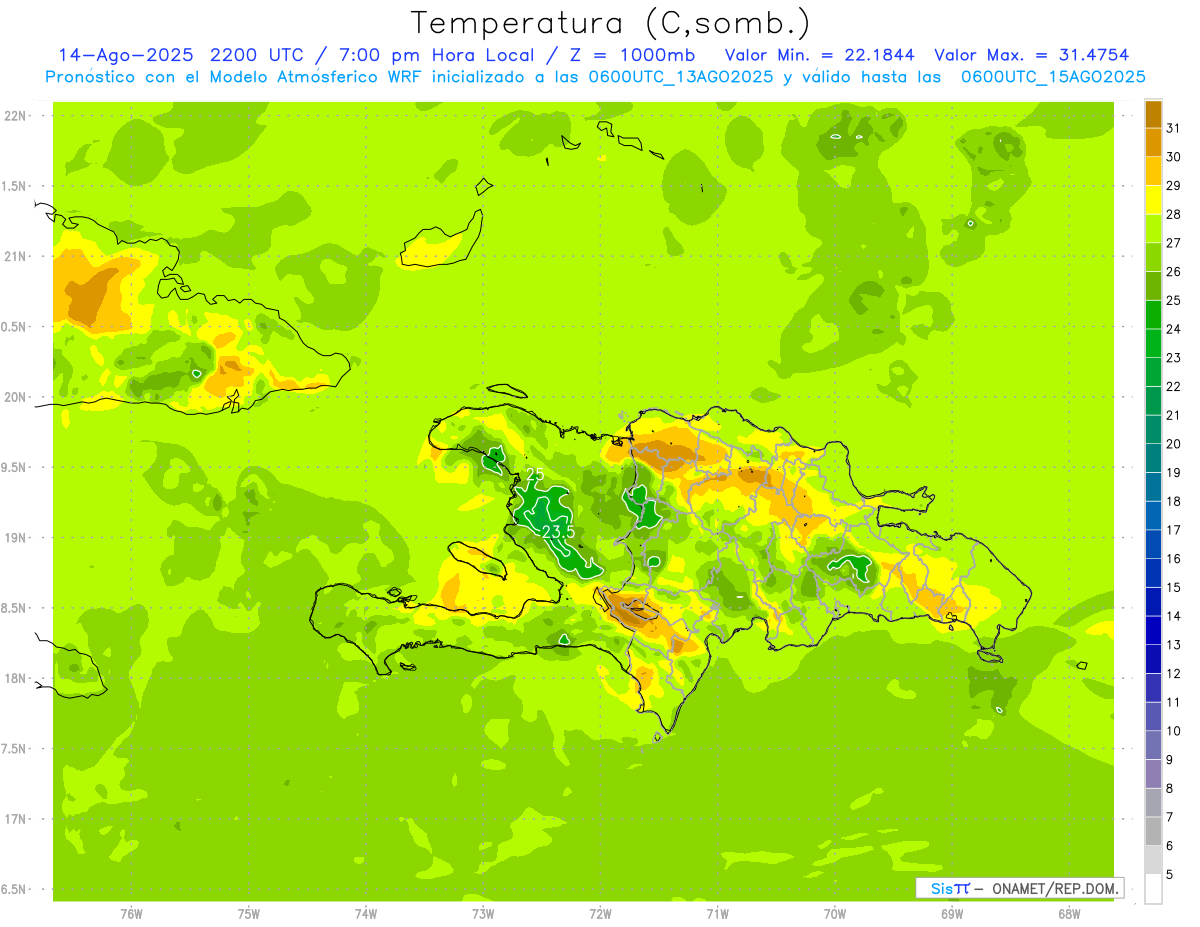
Task: Click the '25' contour label on the map
Action: click(535, 474)
